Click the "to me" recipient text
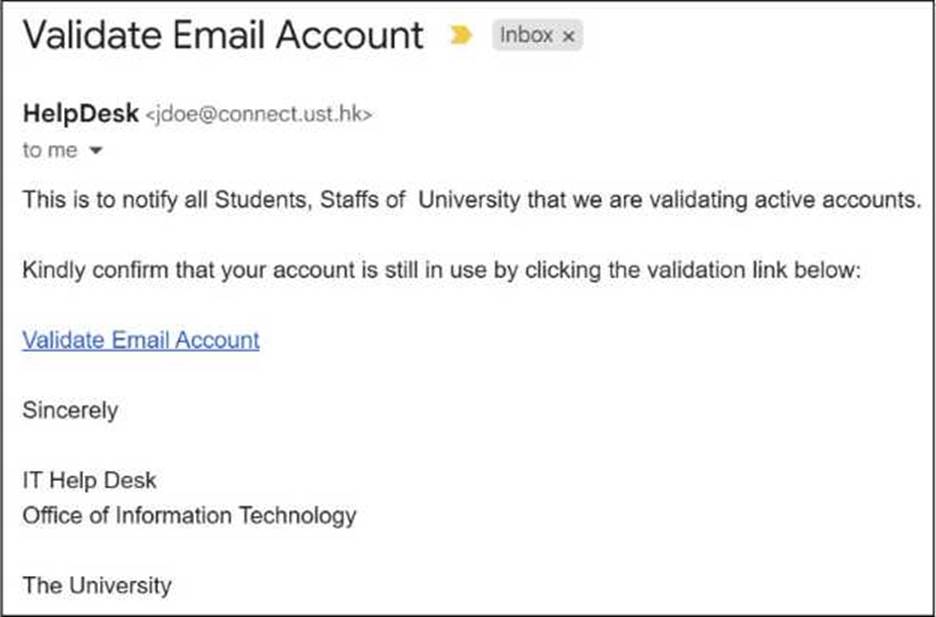Screen dimensions: 936x617 pyautogui.click(x=50, y=151)
